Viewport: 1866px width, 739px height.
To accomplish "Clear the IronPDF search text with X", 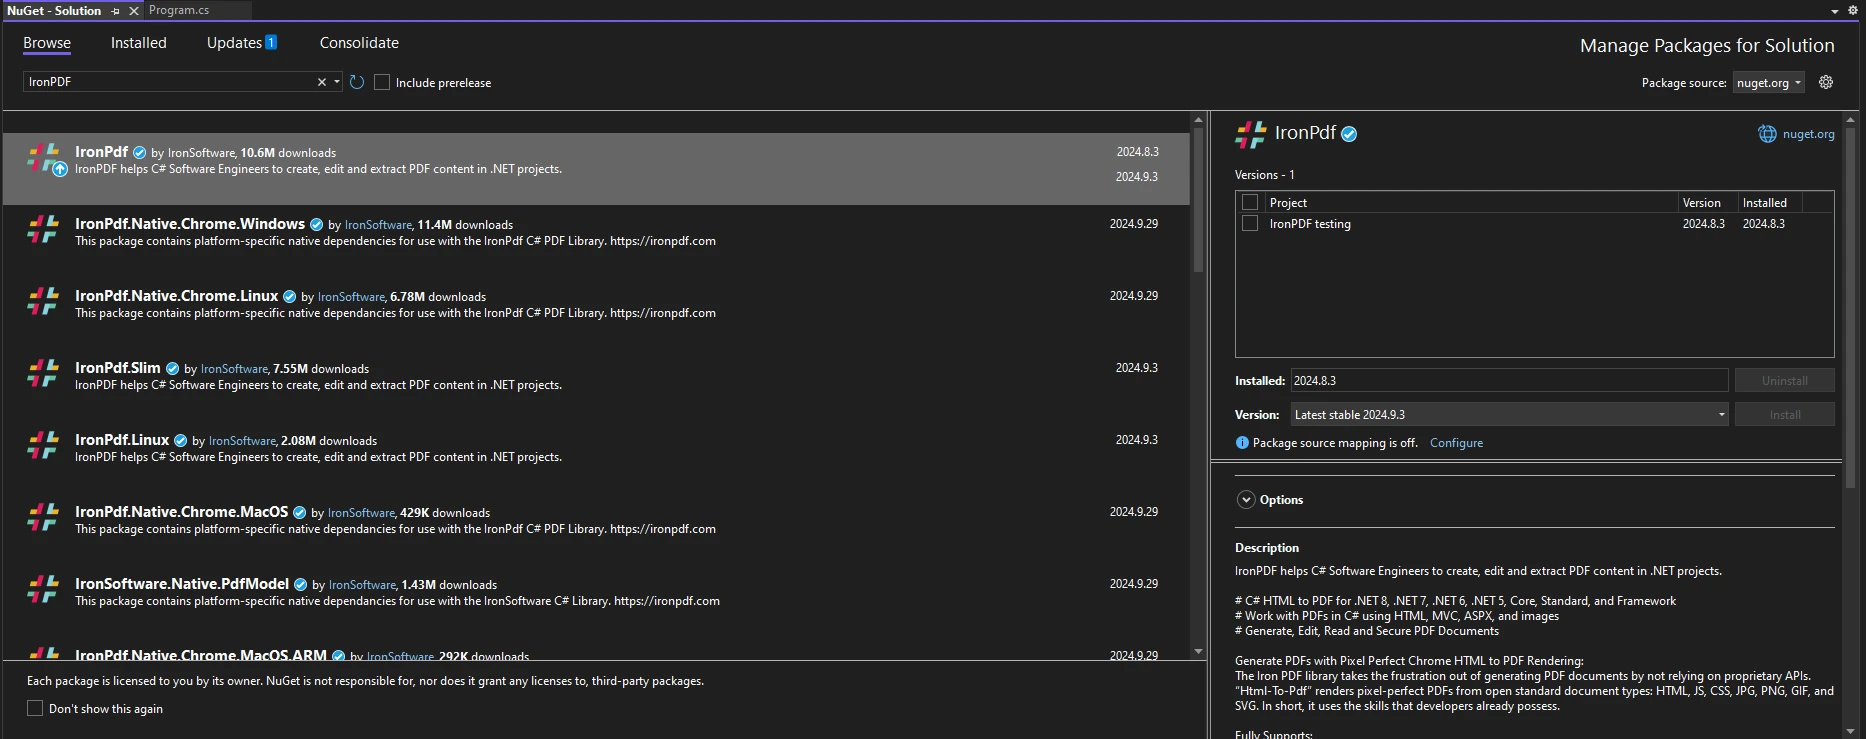I will 322,82.
